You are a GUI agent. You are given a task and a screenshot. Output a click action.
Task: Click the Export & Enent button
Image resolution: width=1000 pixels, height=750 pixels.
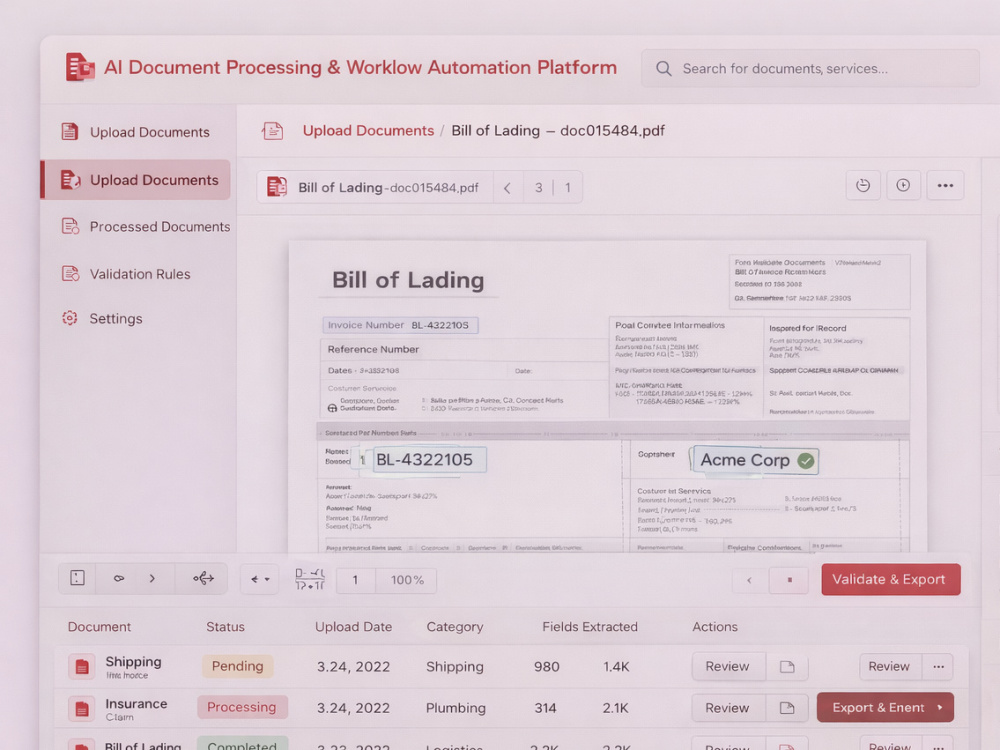click(x=885, y=707)
